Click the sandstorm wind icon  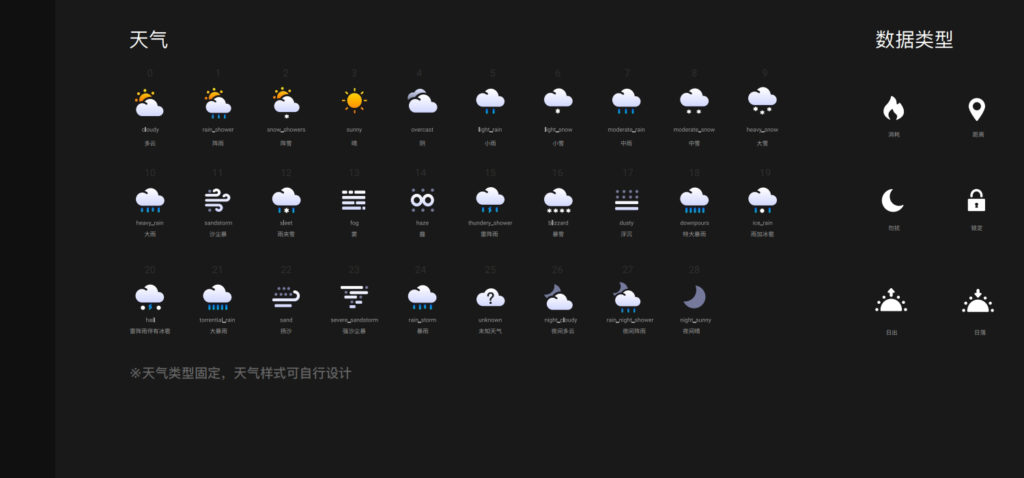coord(218,200)
